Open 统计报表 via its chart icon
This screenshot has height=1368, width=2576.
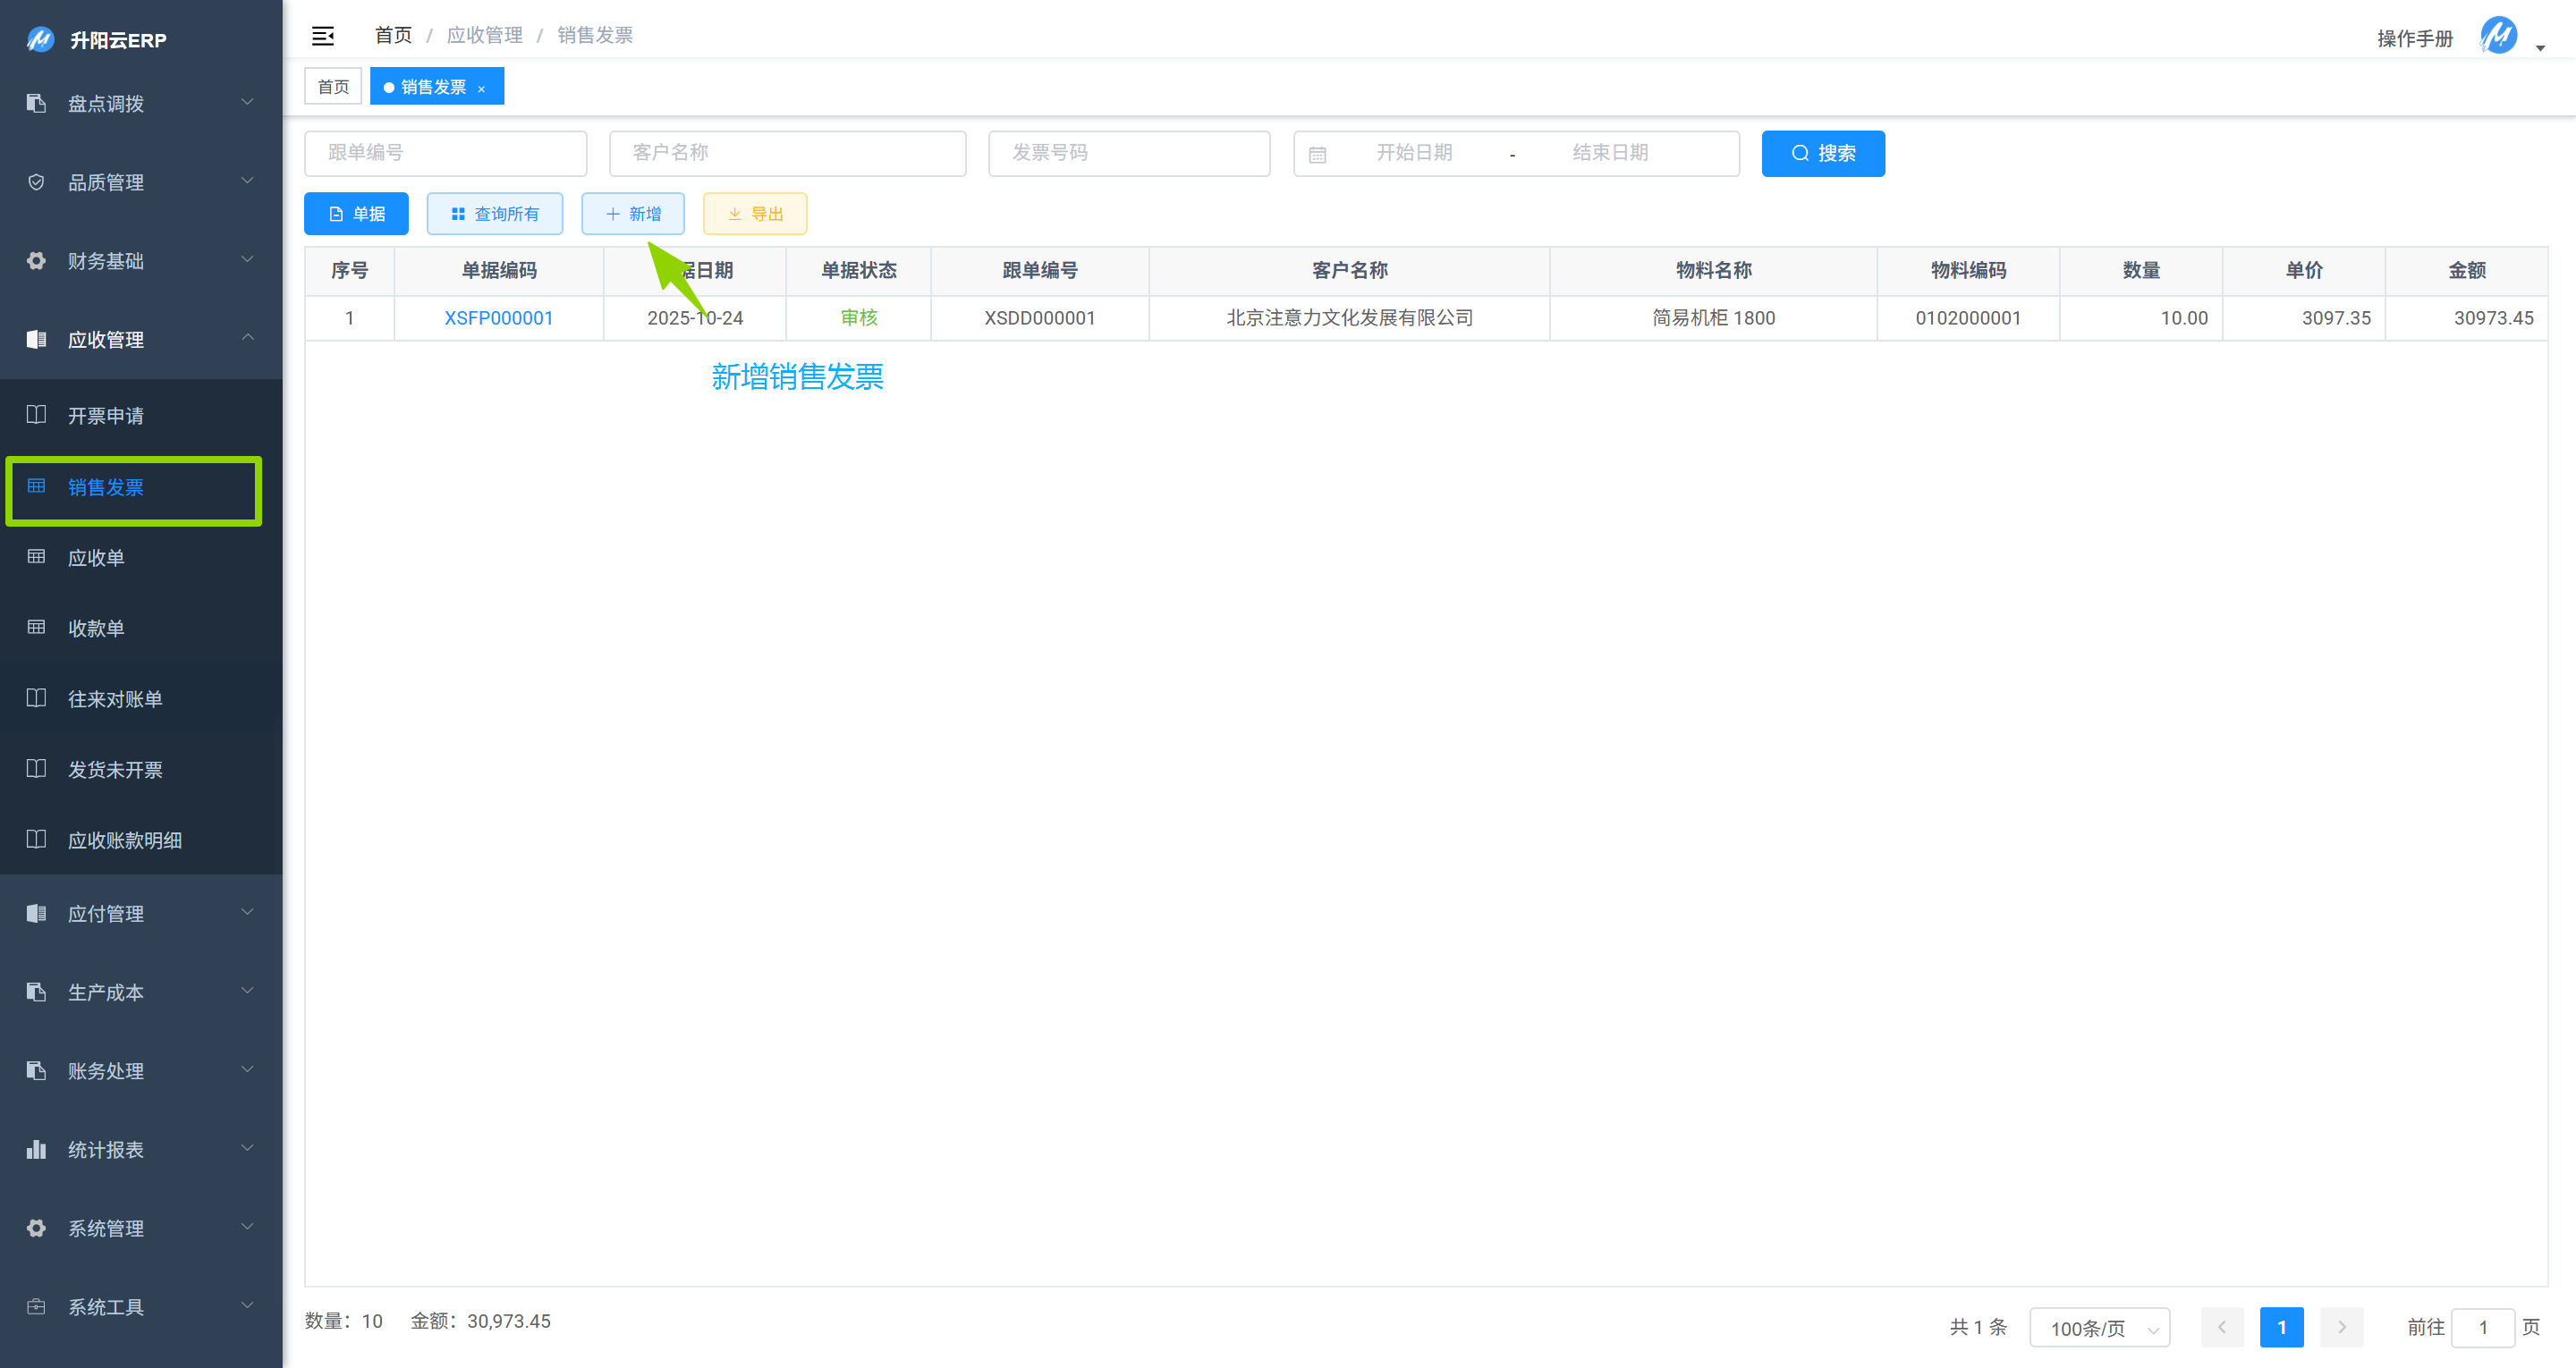point(36,1149)
